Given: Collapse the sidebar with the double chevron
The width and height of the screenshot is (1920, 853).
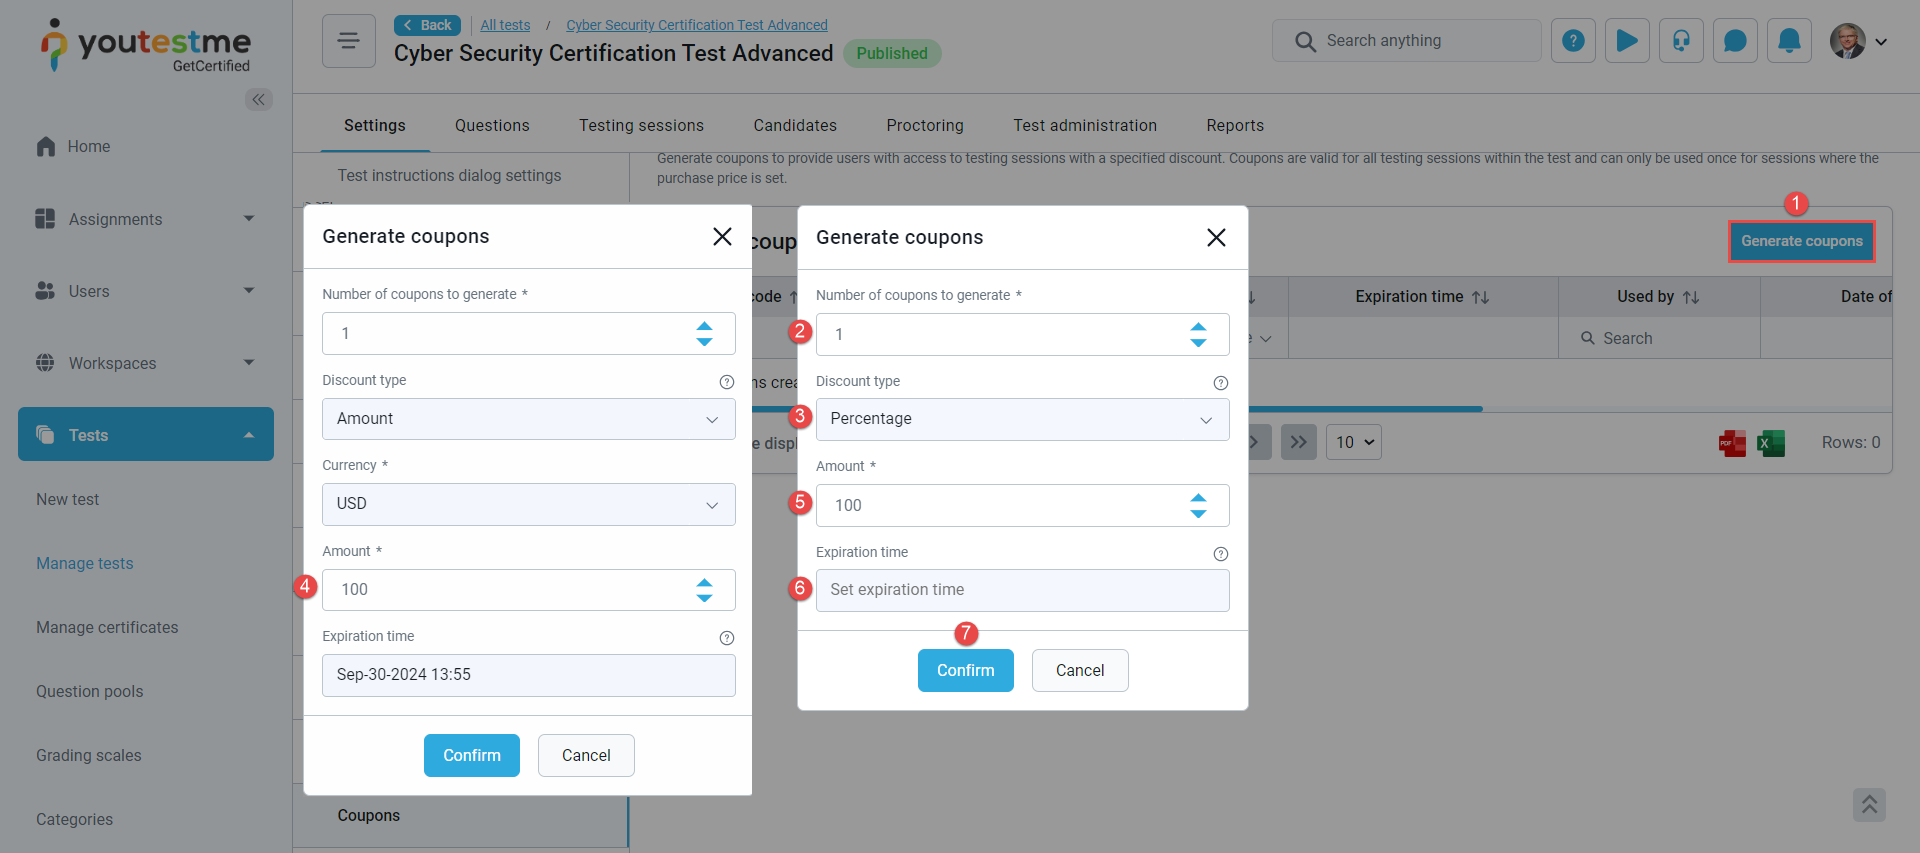Looking at the screenshot, I should click(x=259, y=99).
